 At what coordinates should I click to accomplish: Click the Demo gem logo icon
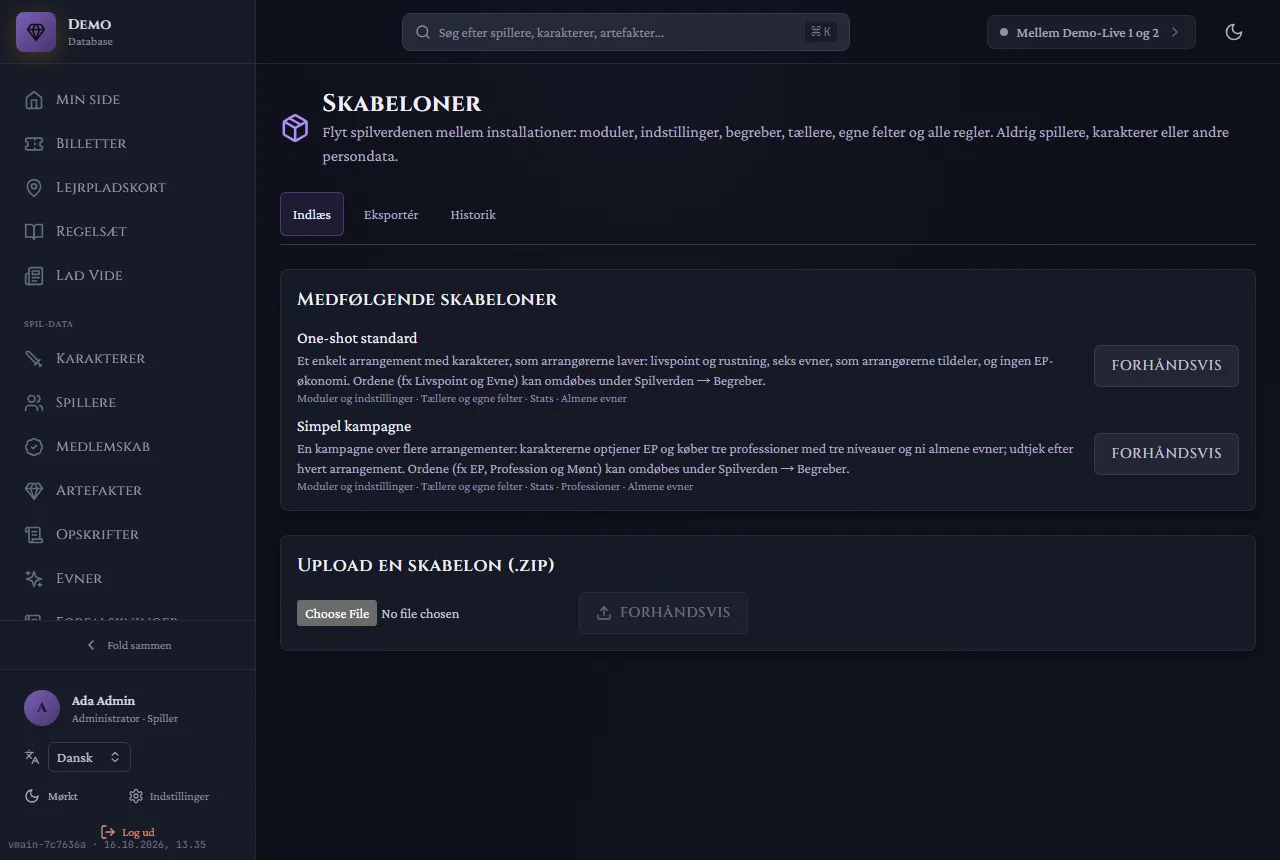[x=36, y=32]
